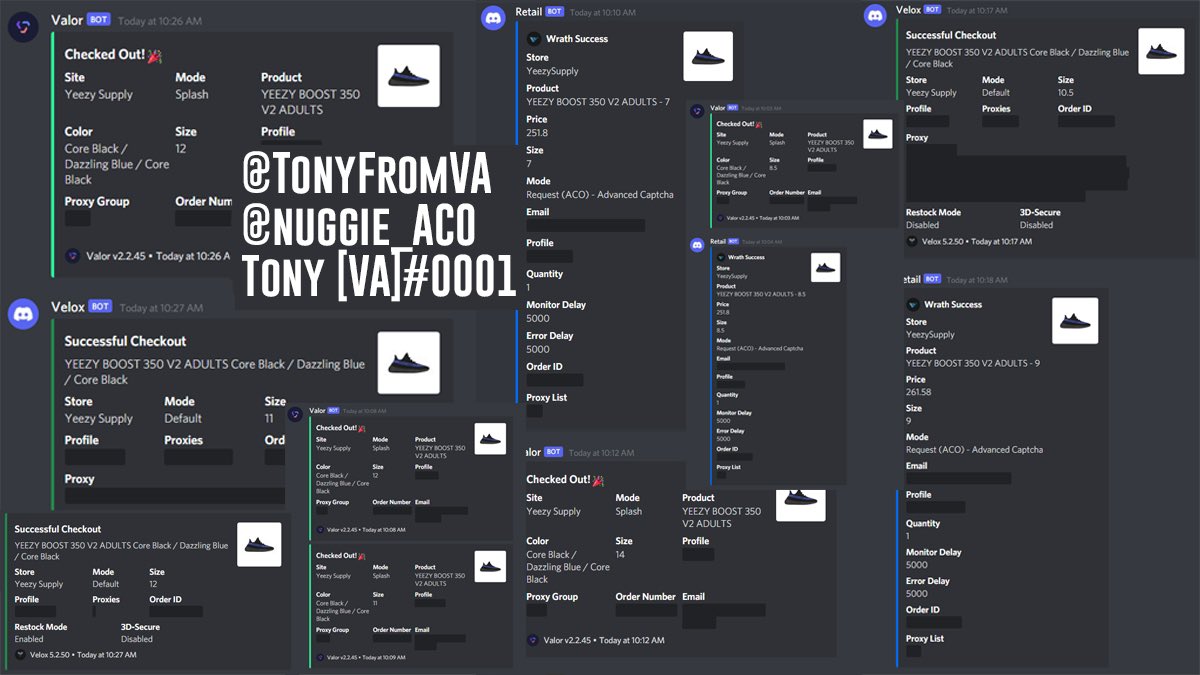Click the timestamp 'Today at 10:26 AM' beside Valor

[x=159, y=20]
